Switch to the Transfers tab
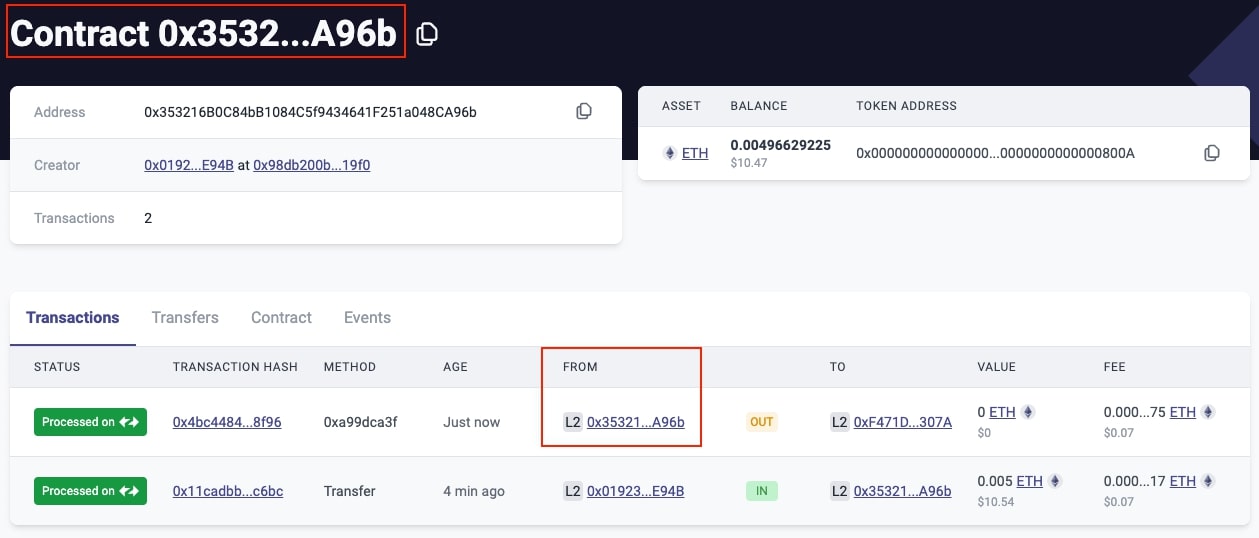This screenshot has height=538, width=1259. [185, 317]
